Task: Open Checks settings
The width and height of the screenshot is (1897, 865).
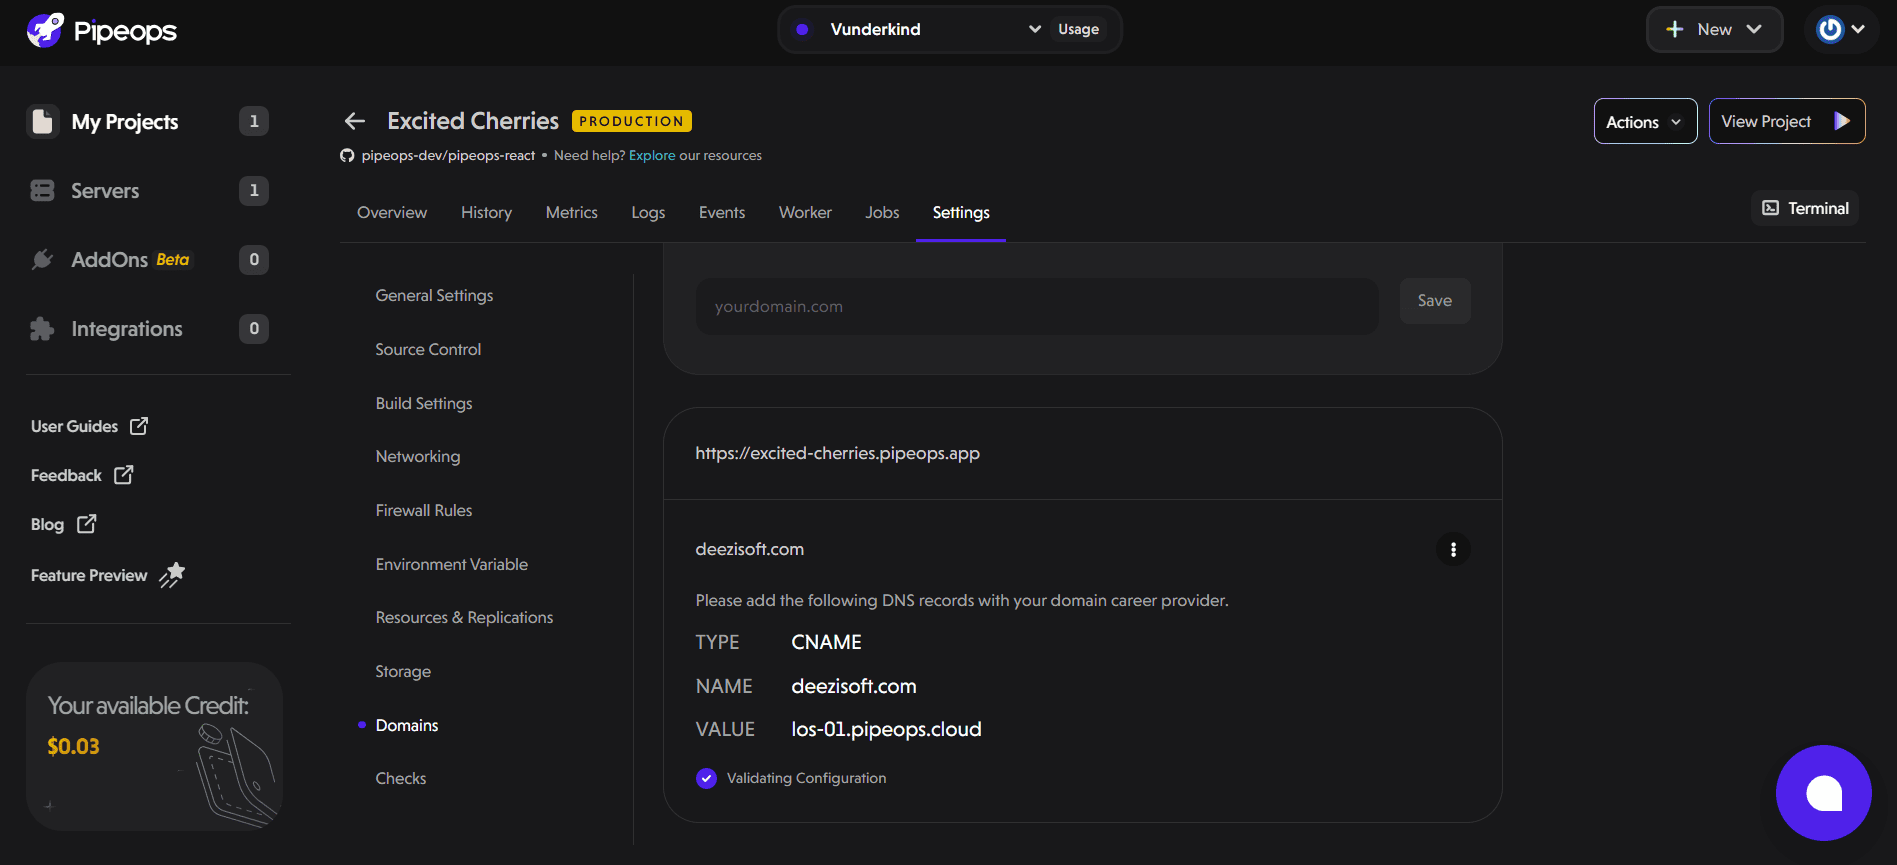Action: click(401, 779)
